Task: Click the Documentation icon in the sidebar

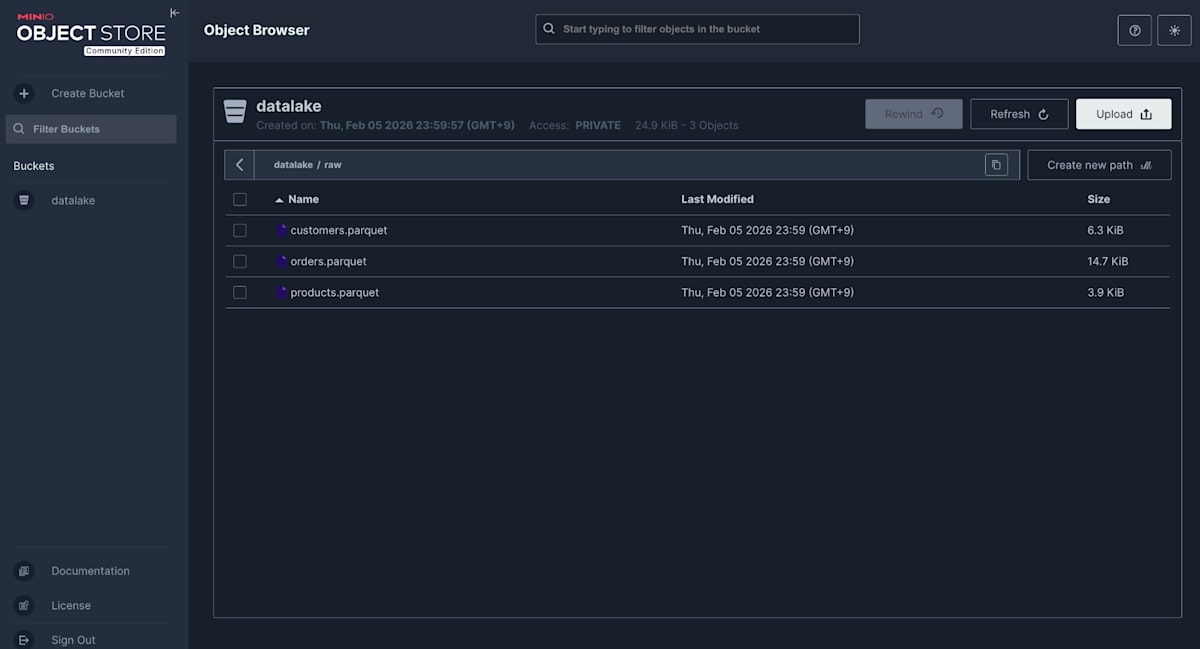Action: (x=24, y=571)
